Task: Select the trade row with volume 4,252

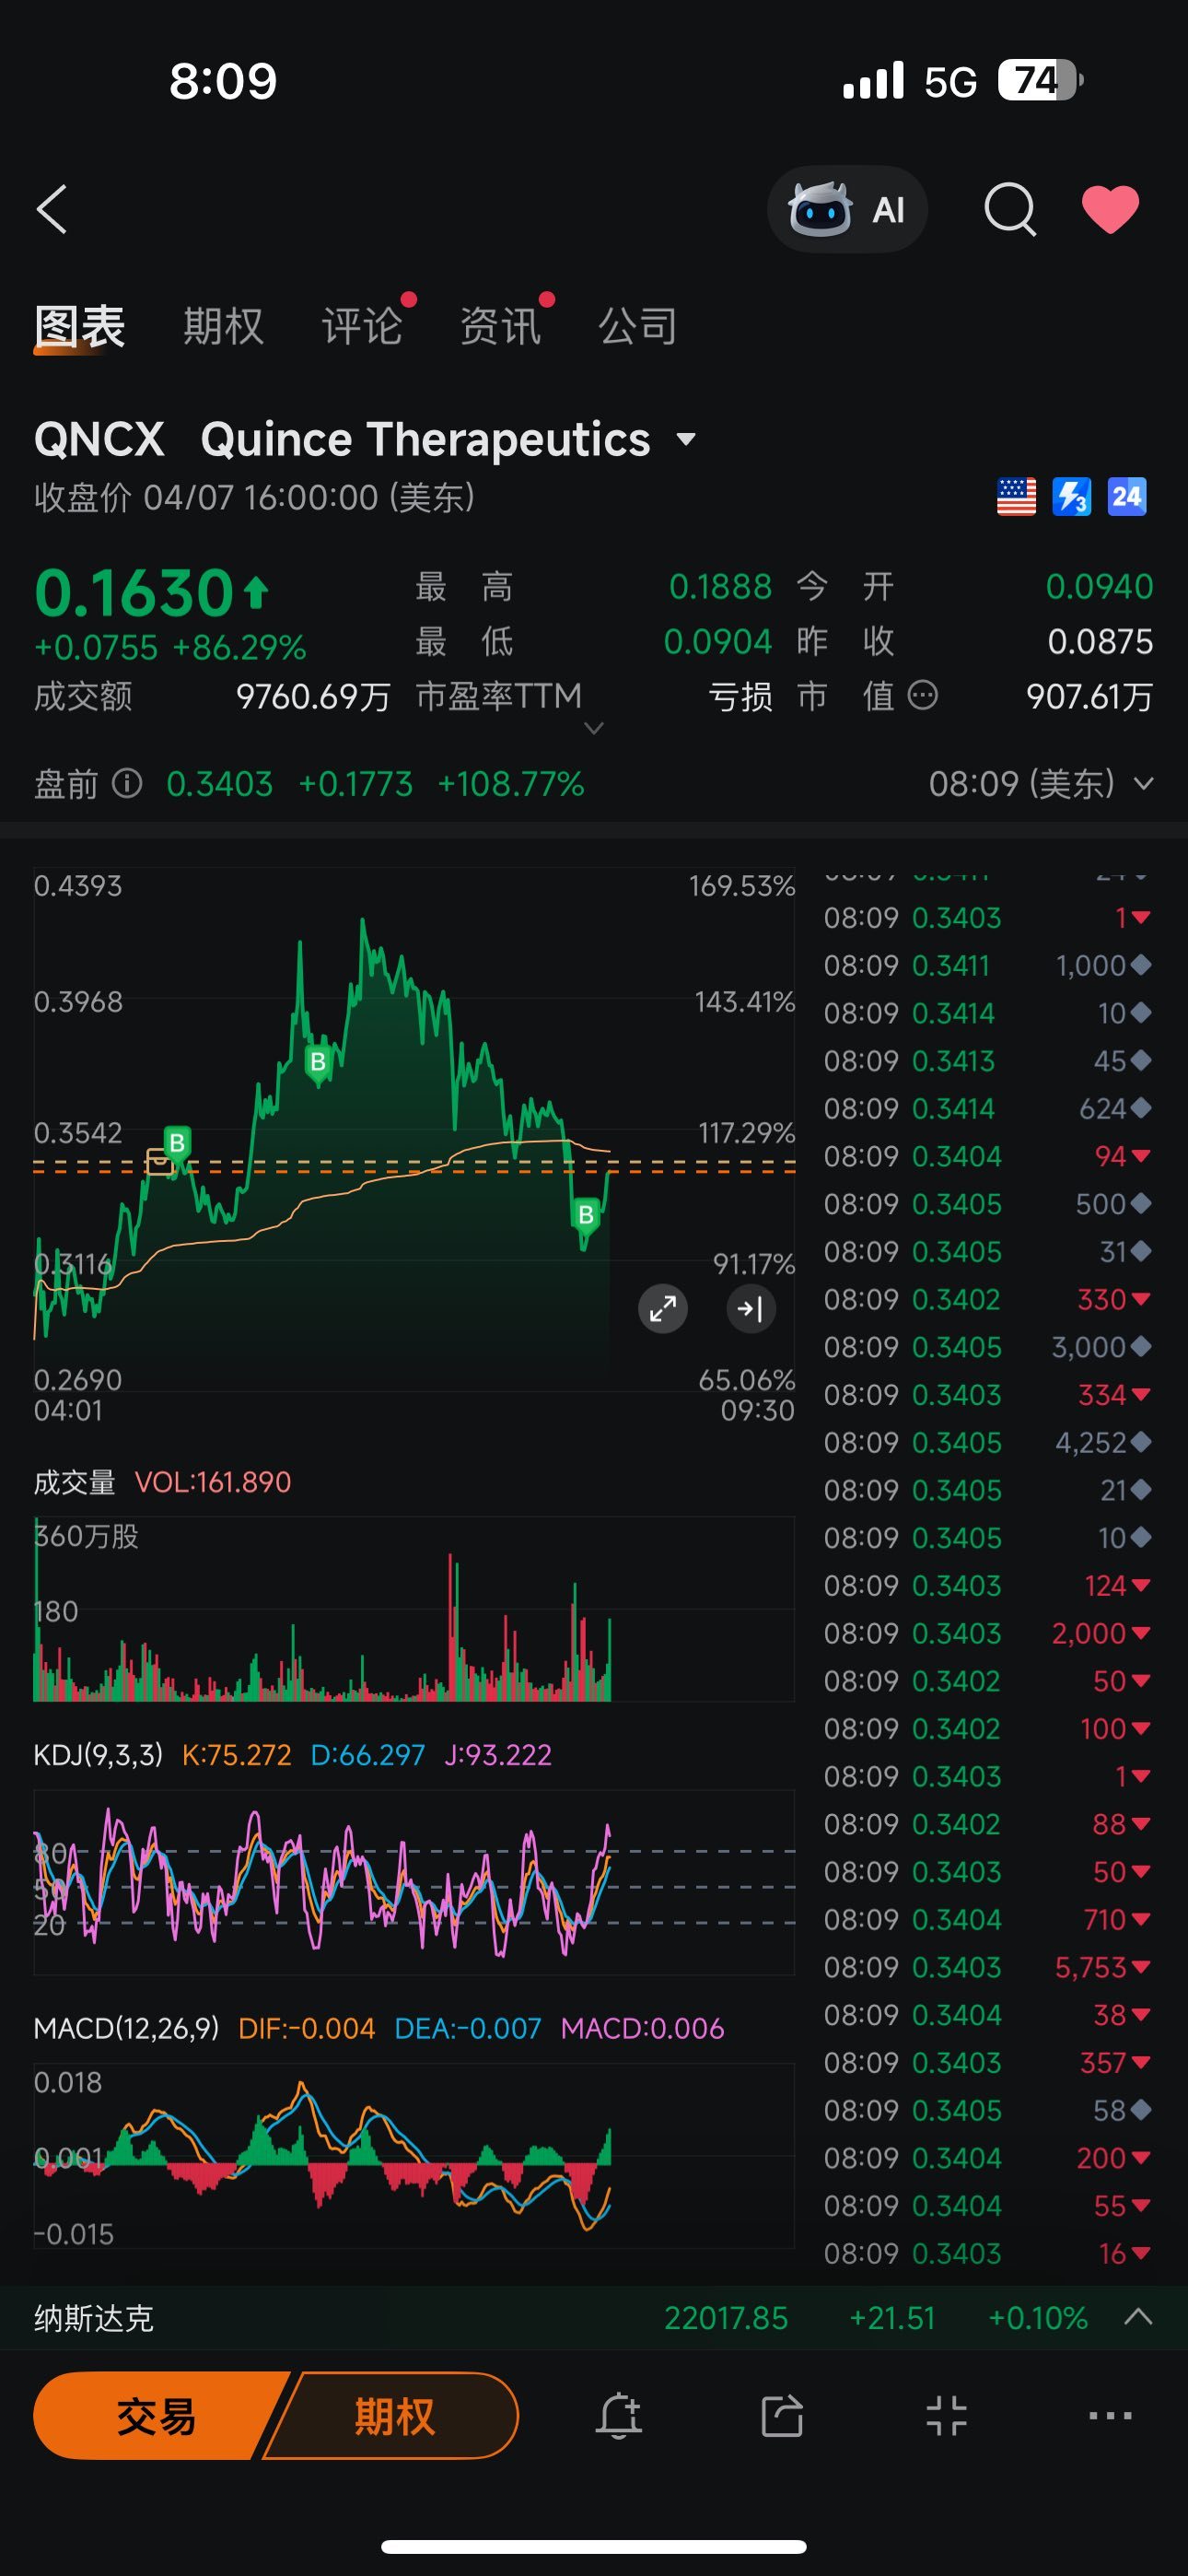Action: 987,1442
